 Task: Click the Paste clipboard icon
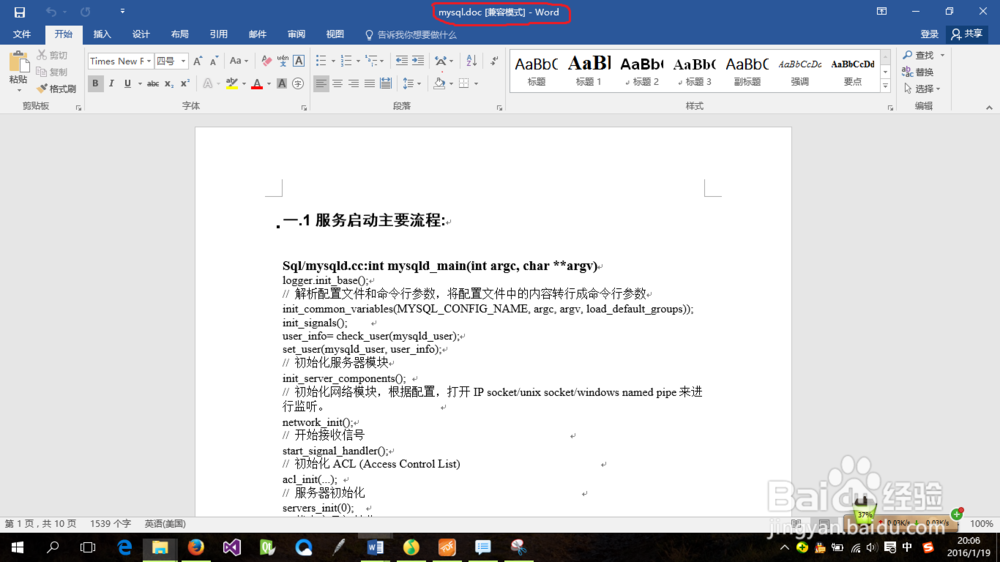(x=18, y=63)
